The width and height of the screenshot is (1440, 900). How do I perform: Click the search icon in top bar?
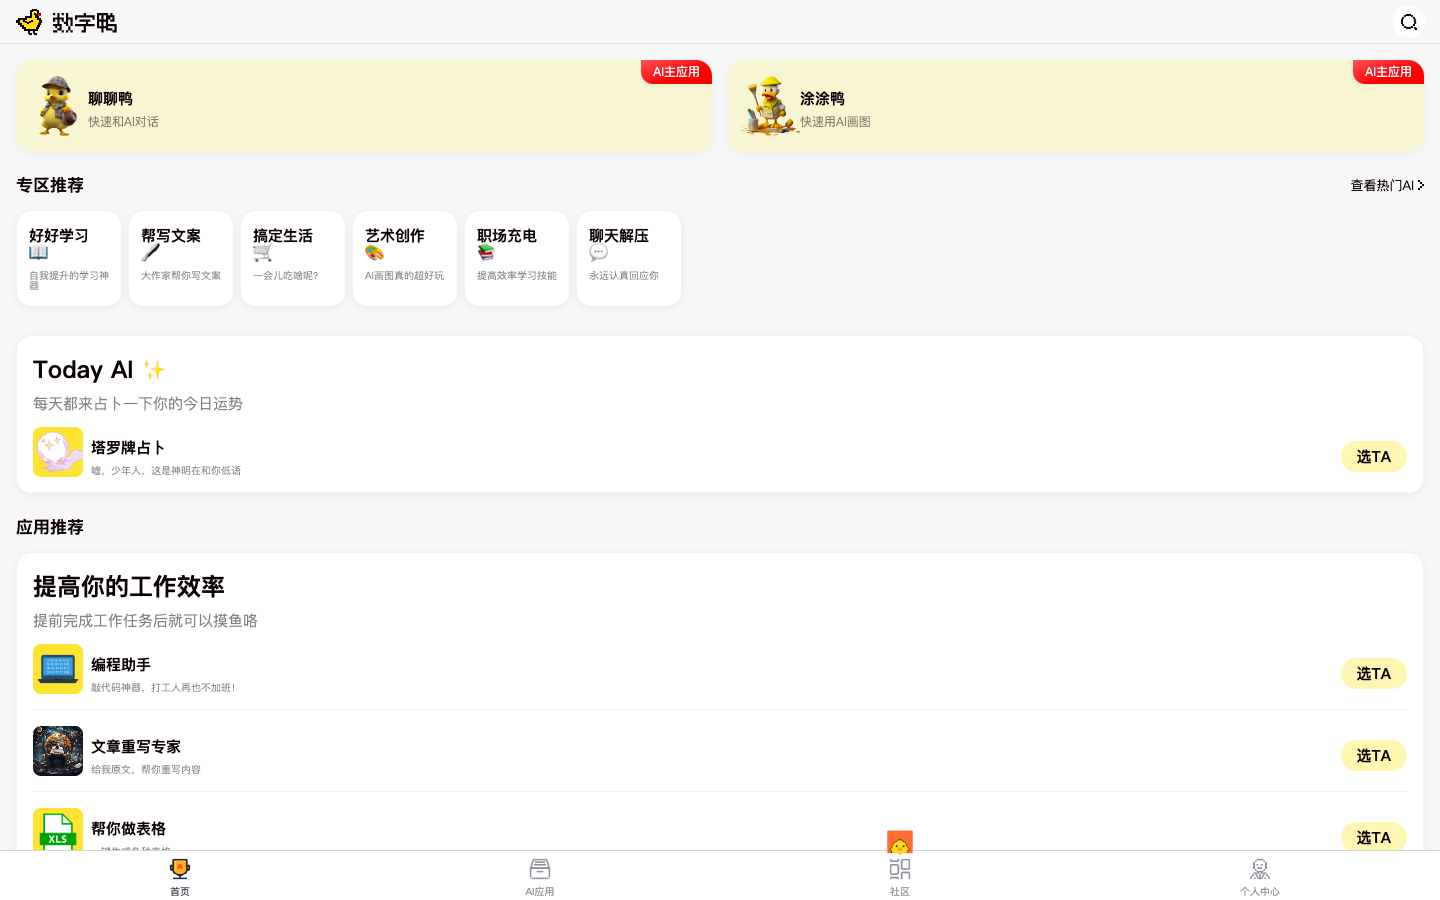coord(1408,22)
